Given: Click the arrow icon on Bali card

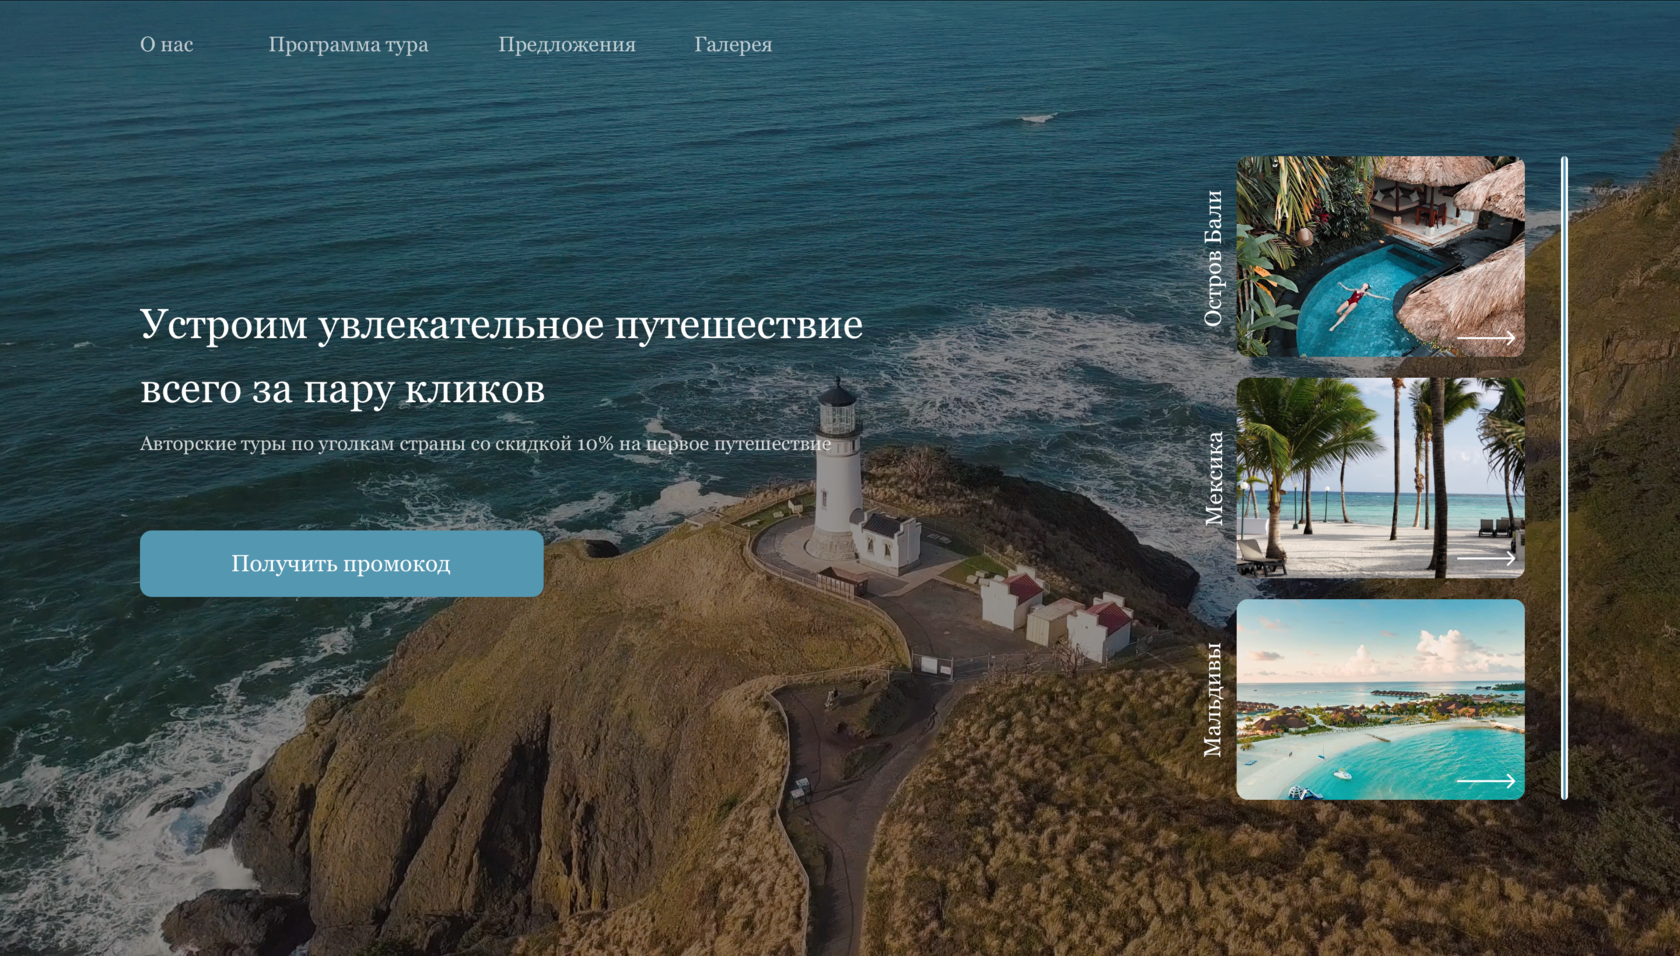Looking at the screenshot, I should 1485,339.
